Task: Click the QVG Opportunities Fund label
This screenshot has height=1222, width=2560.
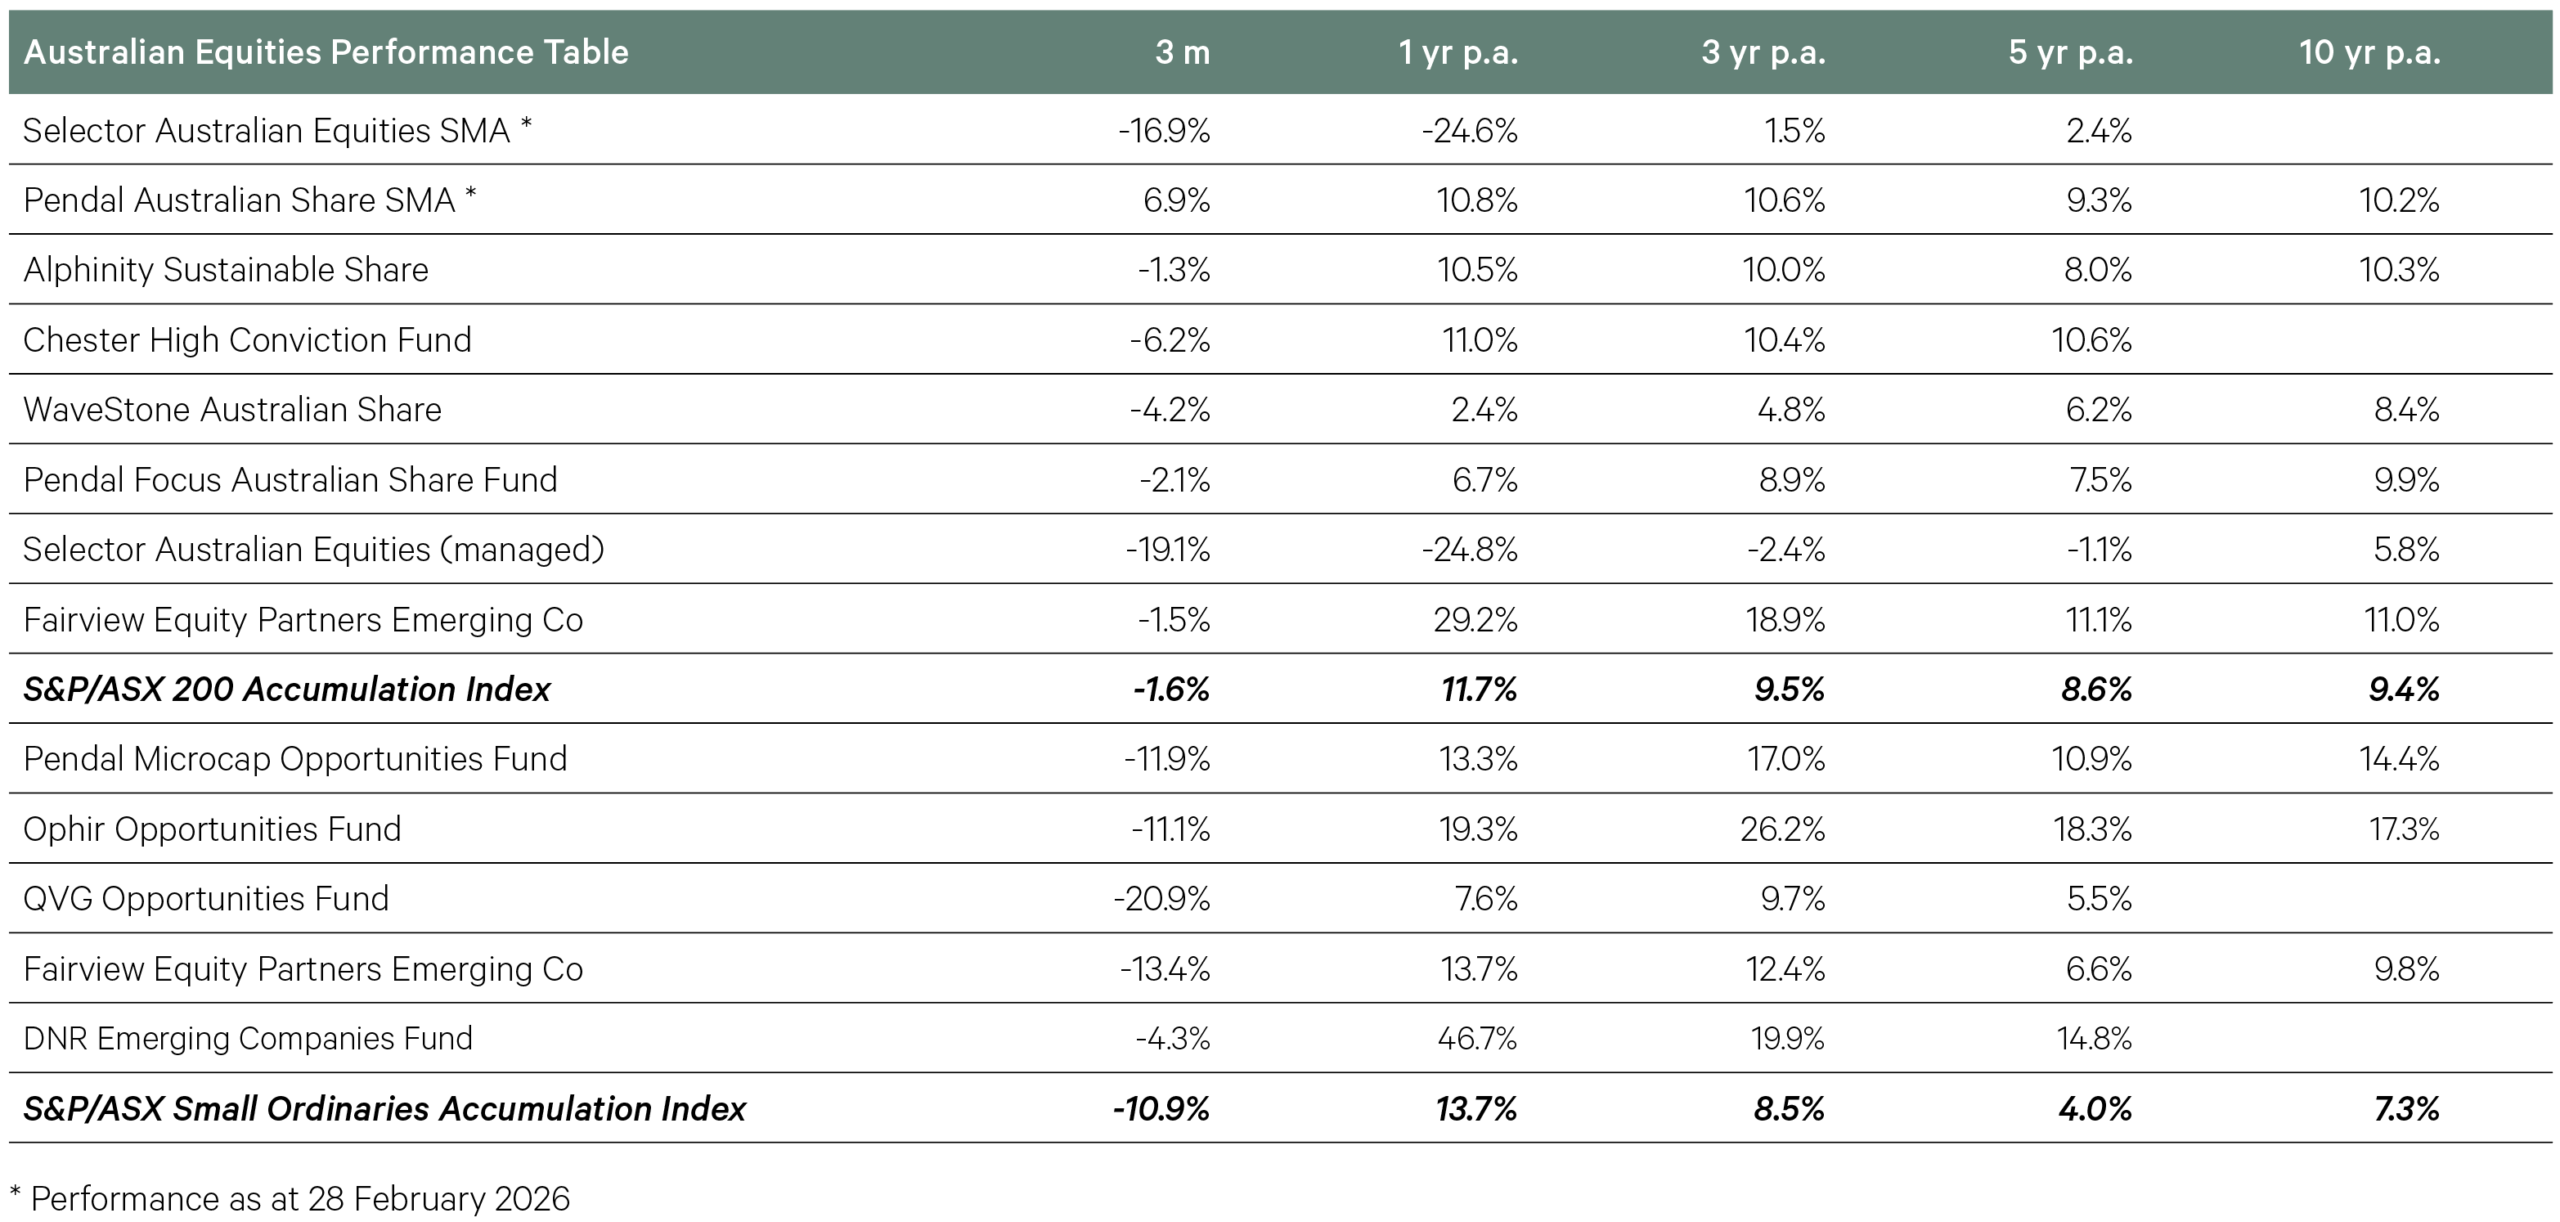Action: pos(206,899)
